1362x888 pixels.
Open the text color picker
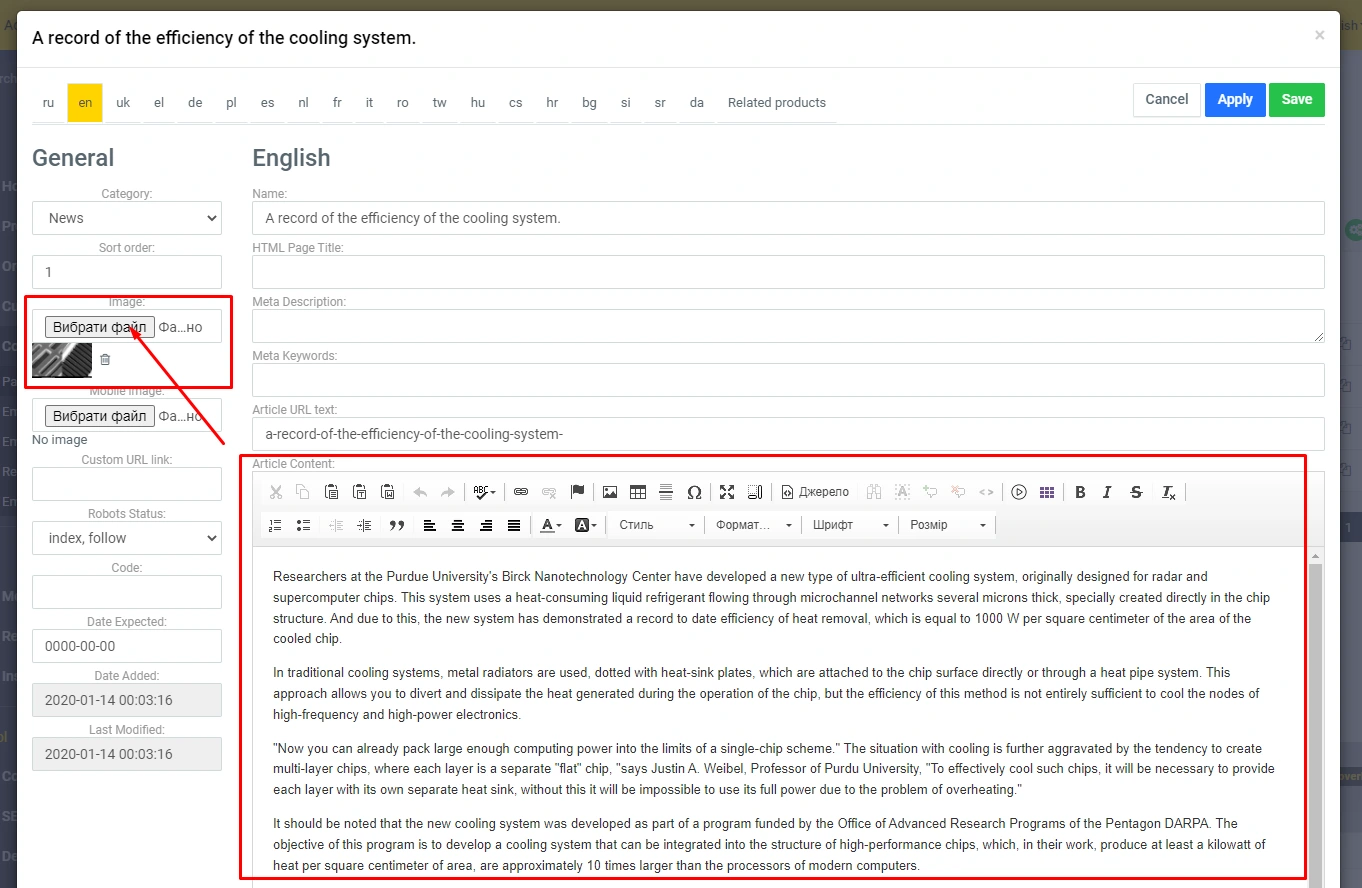click(550, 525)
